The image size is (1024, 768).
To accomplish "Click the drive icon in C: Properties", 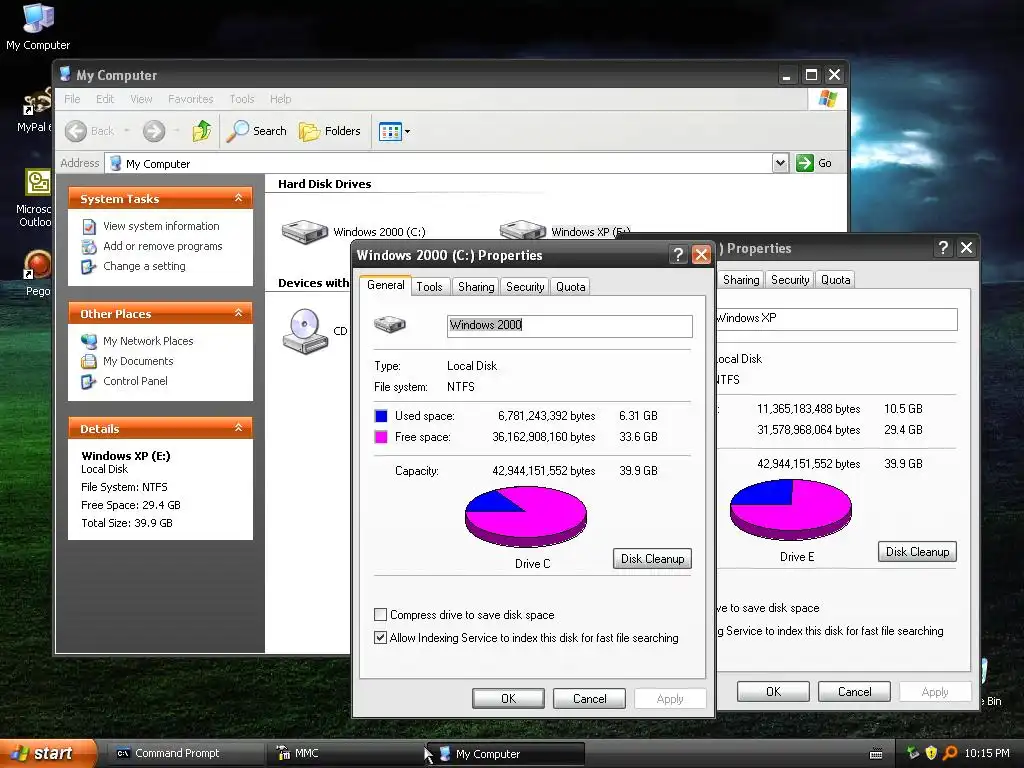I will (x=390, y=324).
